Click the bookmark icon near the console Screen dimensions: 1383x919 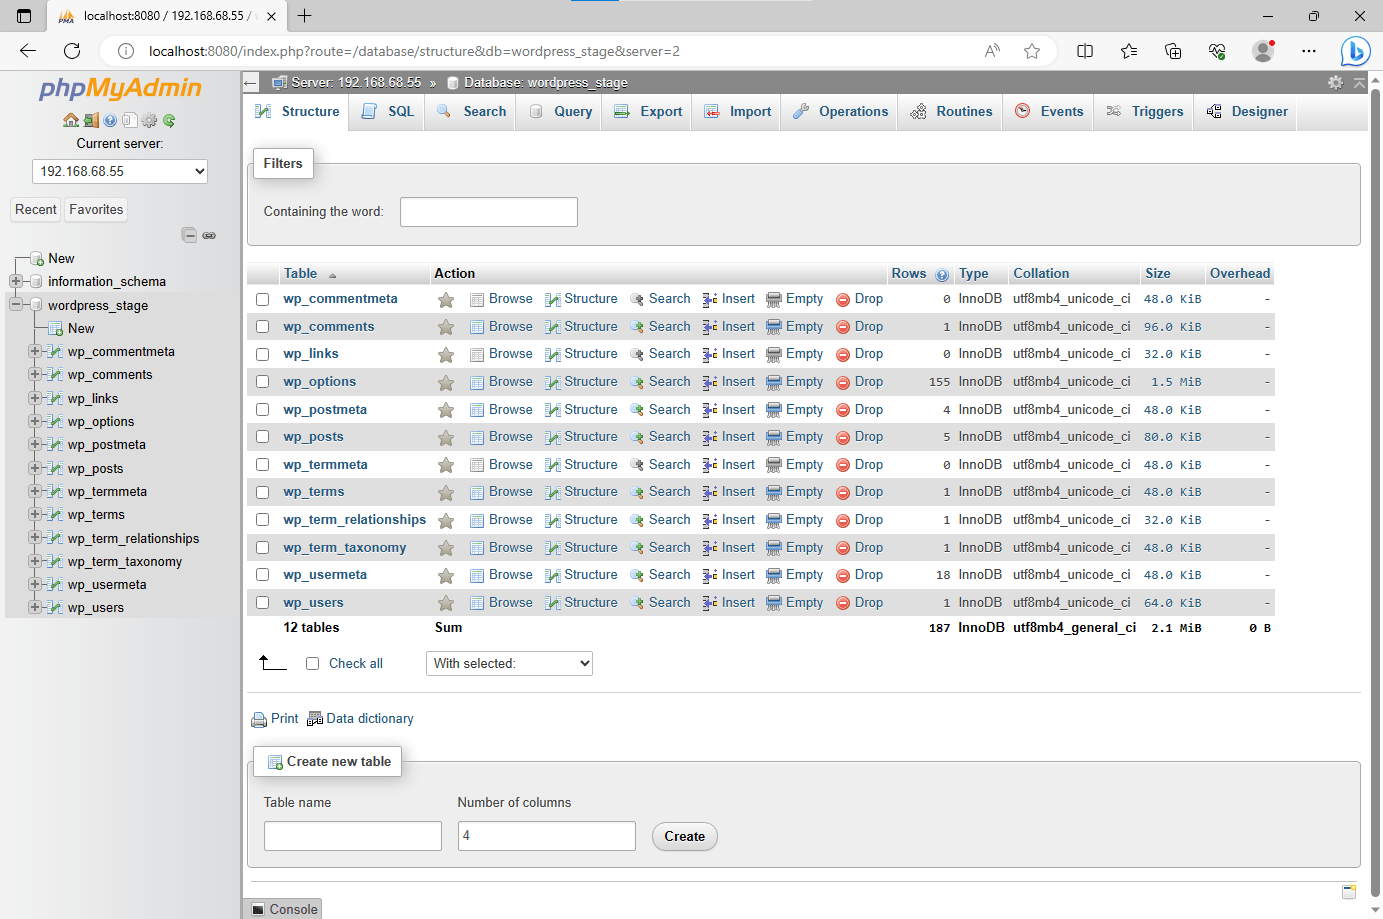coord(1349,891)
